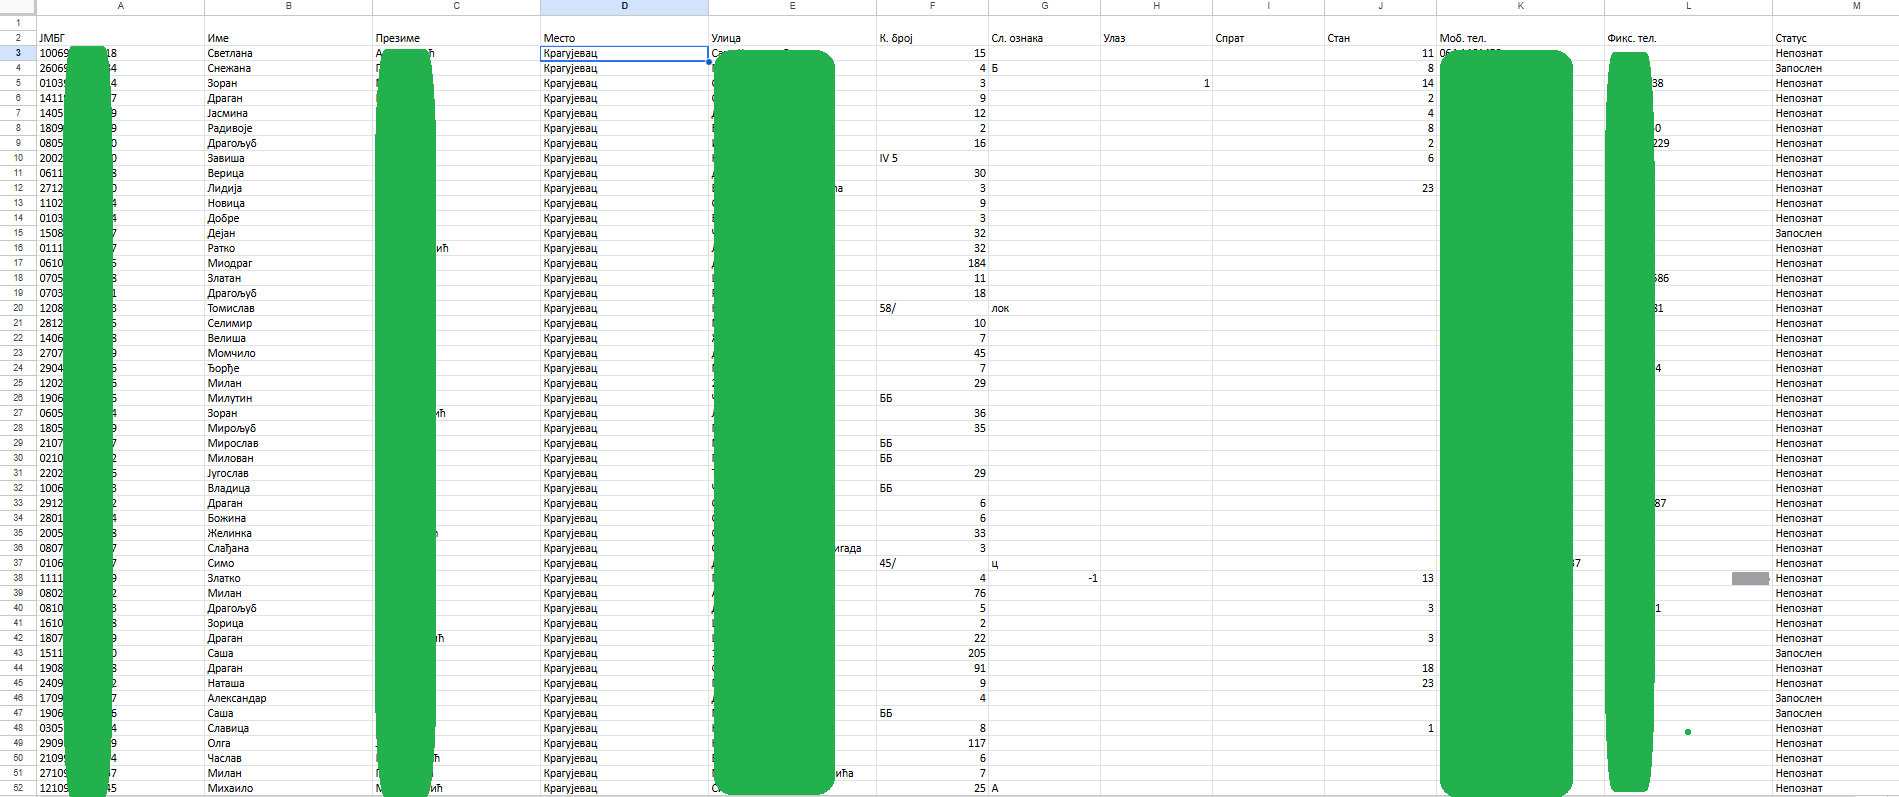Select the cell containing 'Александар'

pyautogui.click(x=288, y=698)
